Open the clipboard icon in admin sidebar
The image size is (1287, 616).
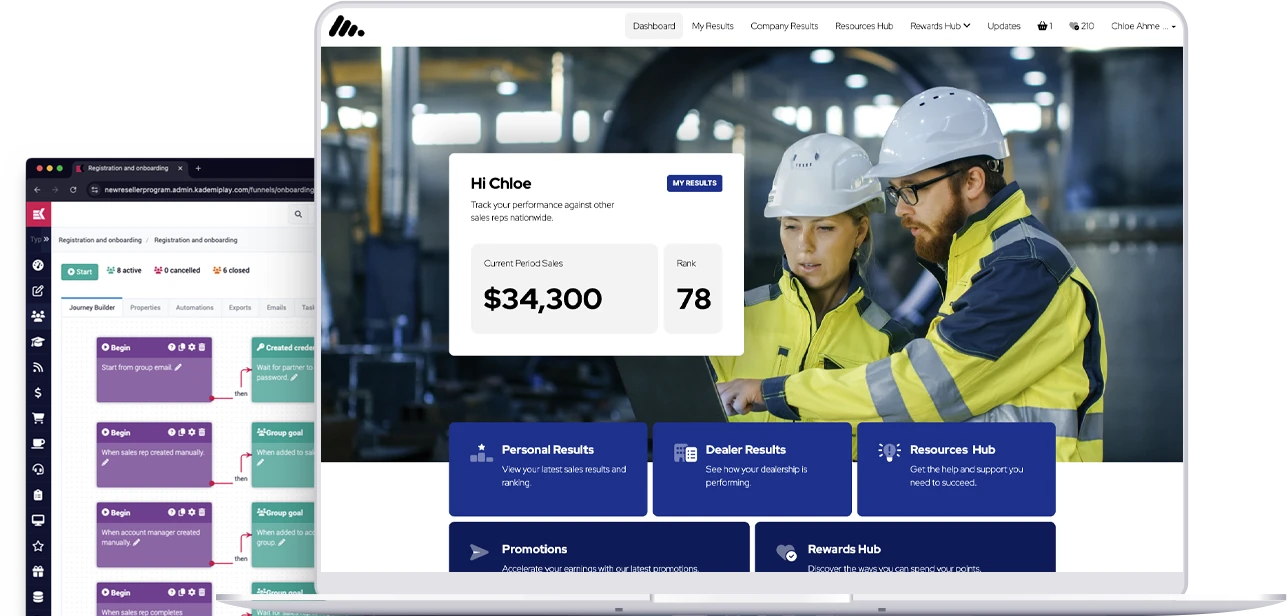[38, 495]
